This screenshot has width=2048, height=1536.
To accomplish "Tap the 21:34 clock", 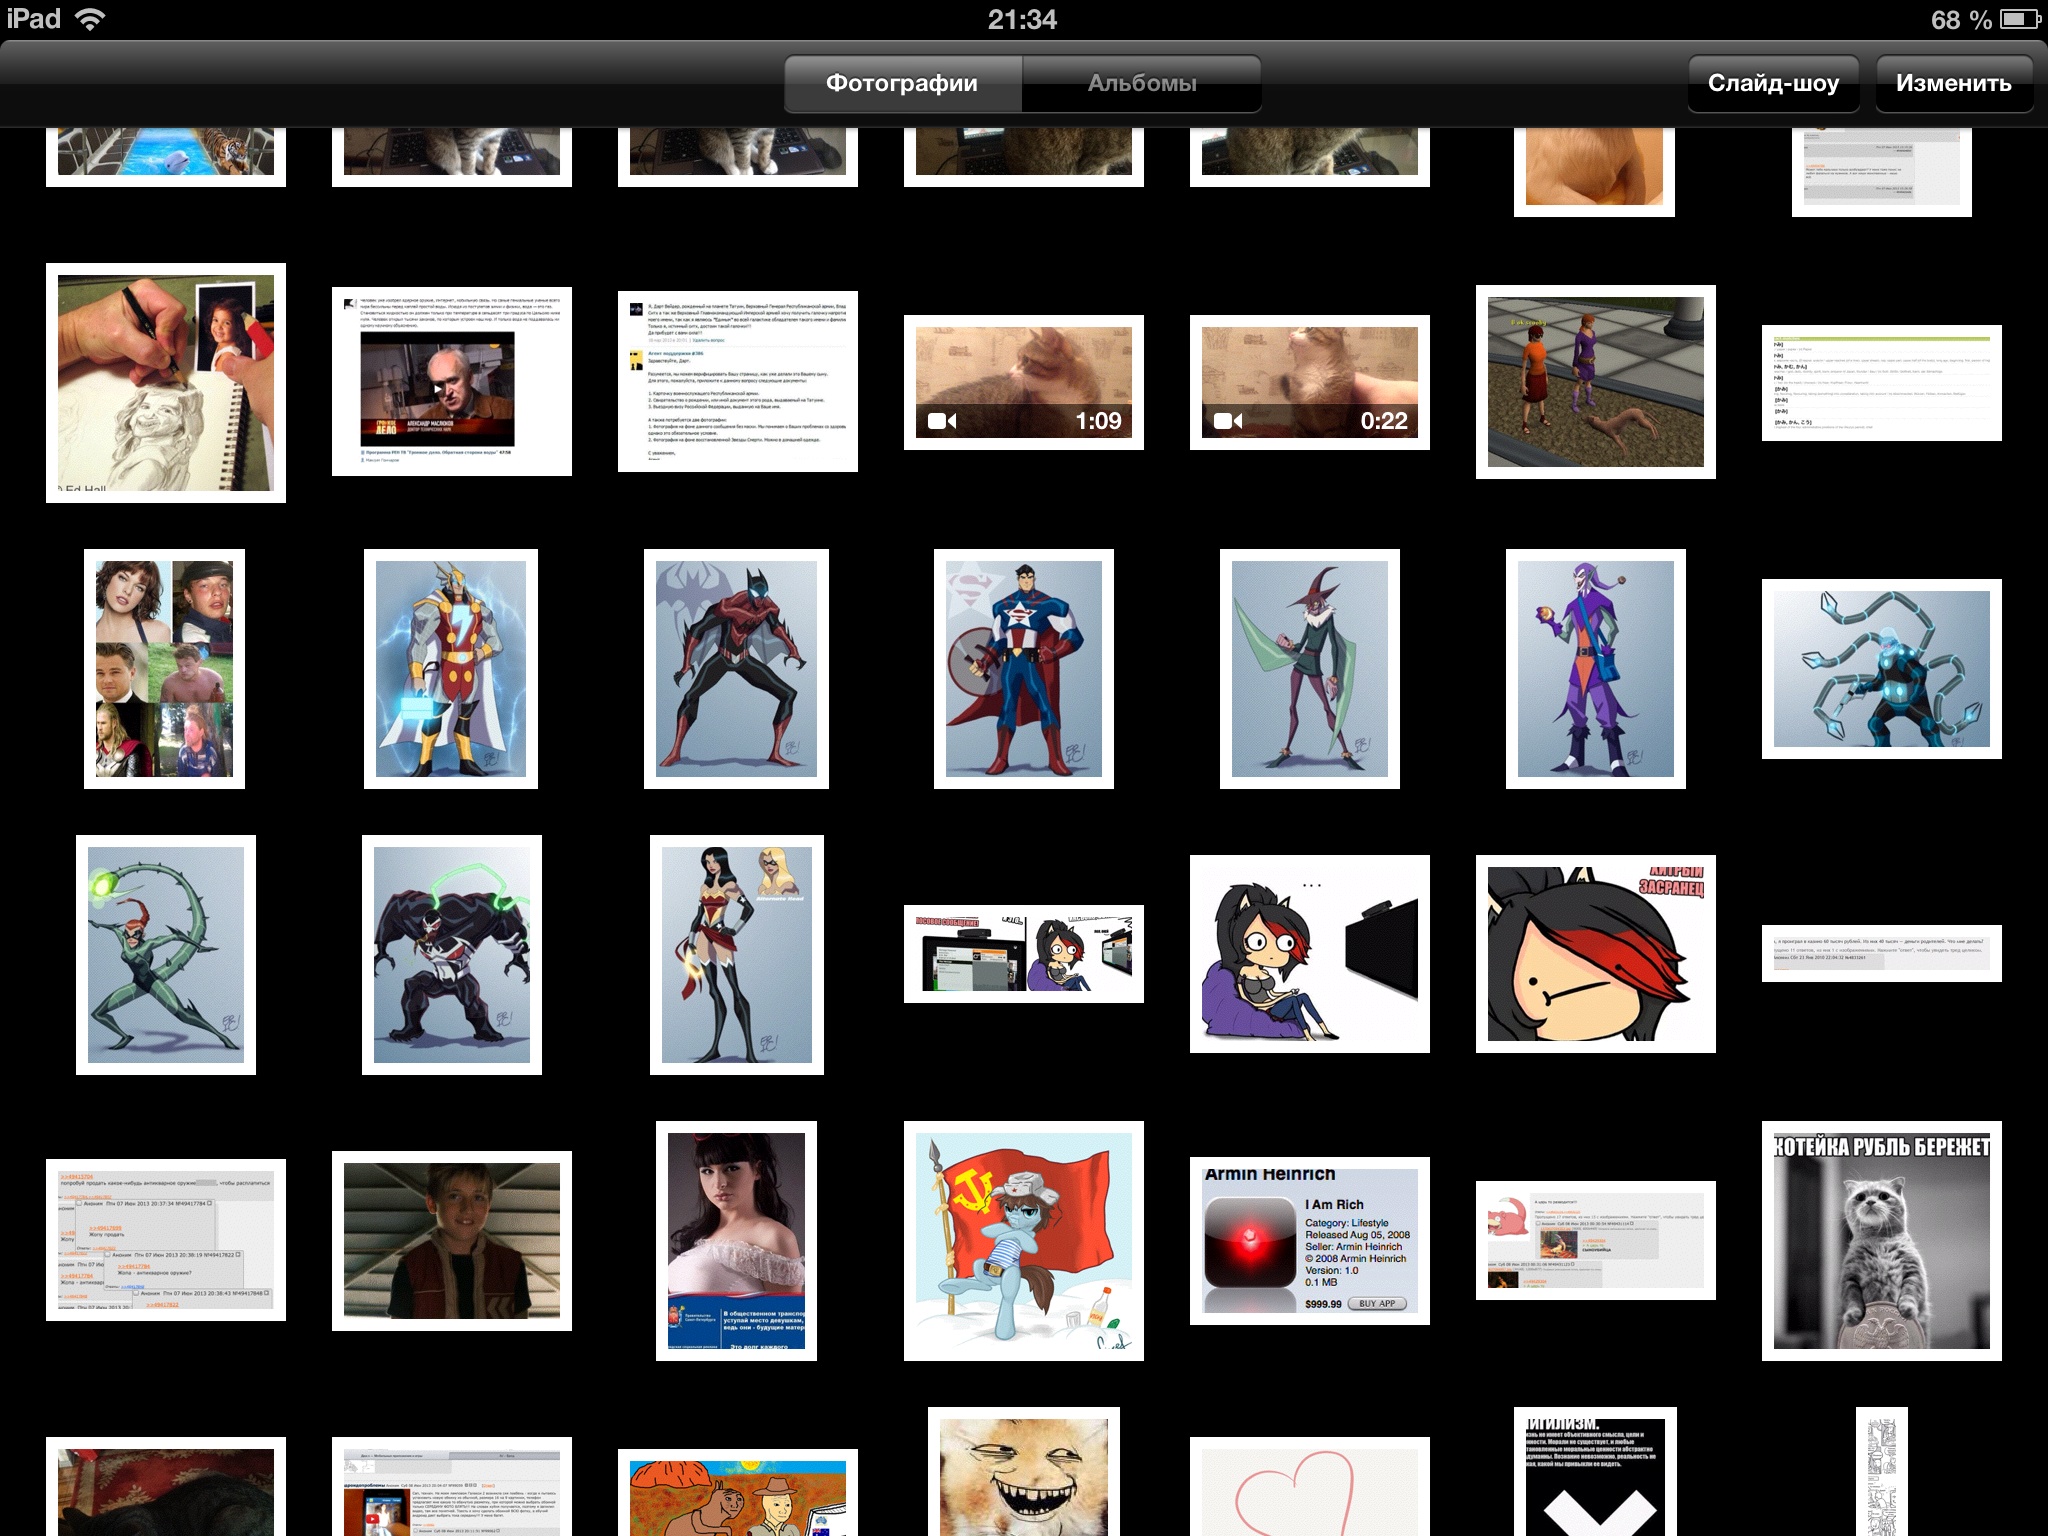I will (1022, 19).
